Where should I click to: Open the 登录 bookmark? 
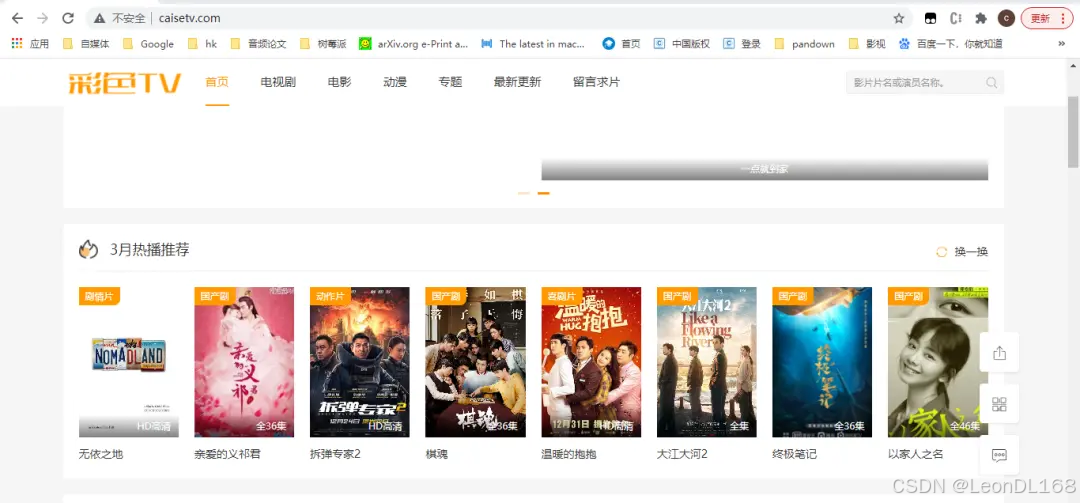[742, 43]
